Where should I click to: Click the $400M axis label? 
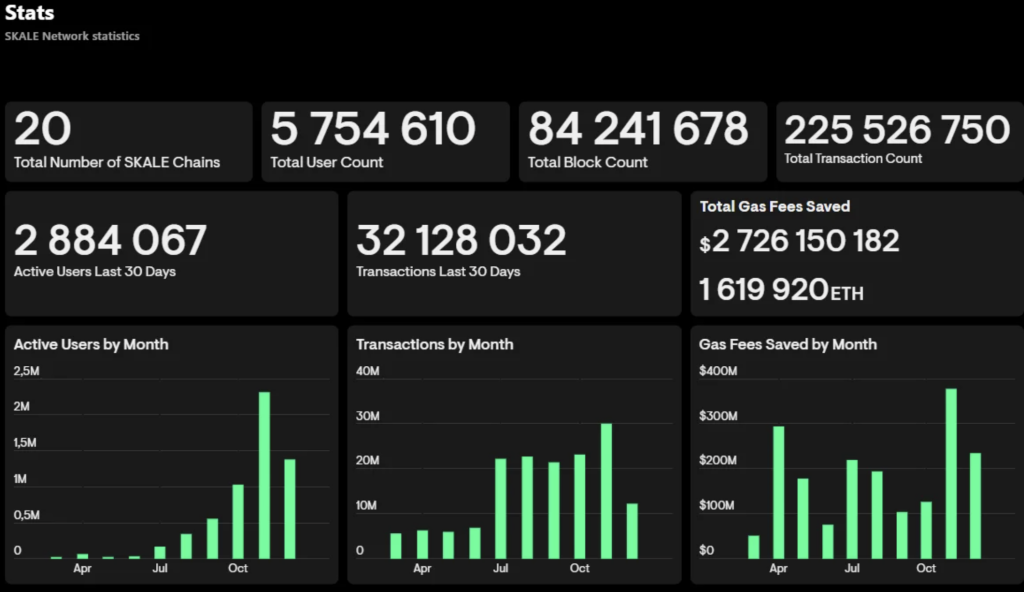point(718,371)
